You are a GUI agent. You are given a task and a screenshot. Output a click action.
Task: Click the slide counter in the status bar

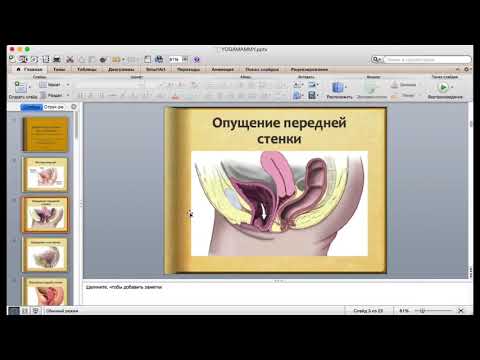click(368, 311)
